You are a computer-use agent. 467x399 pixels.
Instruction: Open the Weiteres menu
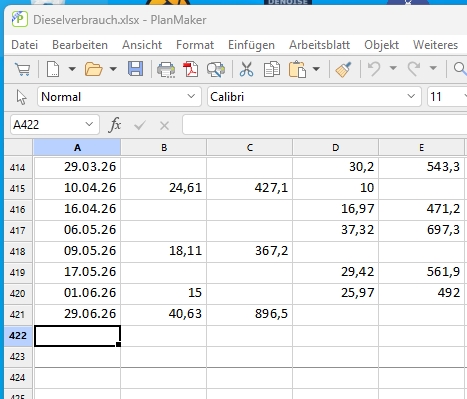click(x=435, y=45)
